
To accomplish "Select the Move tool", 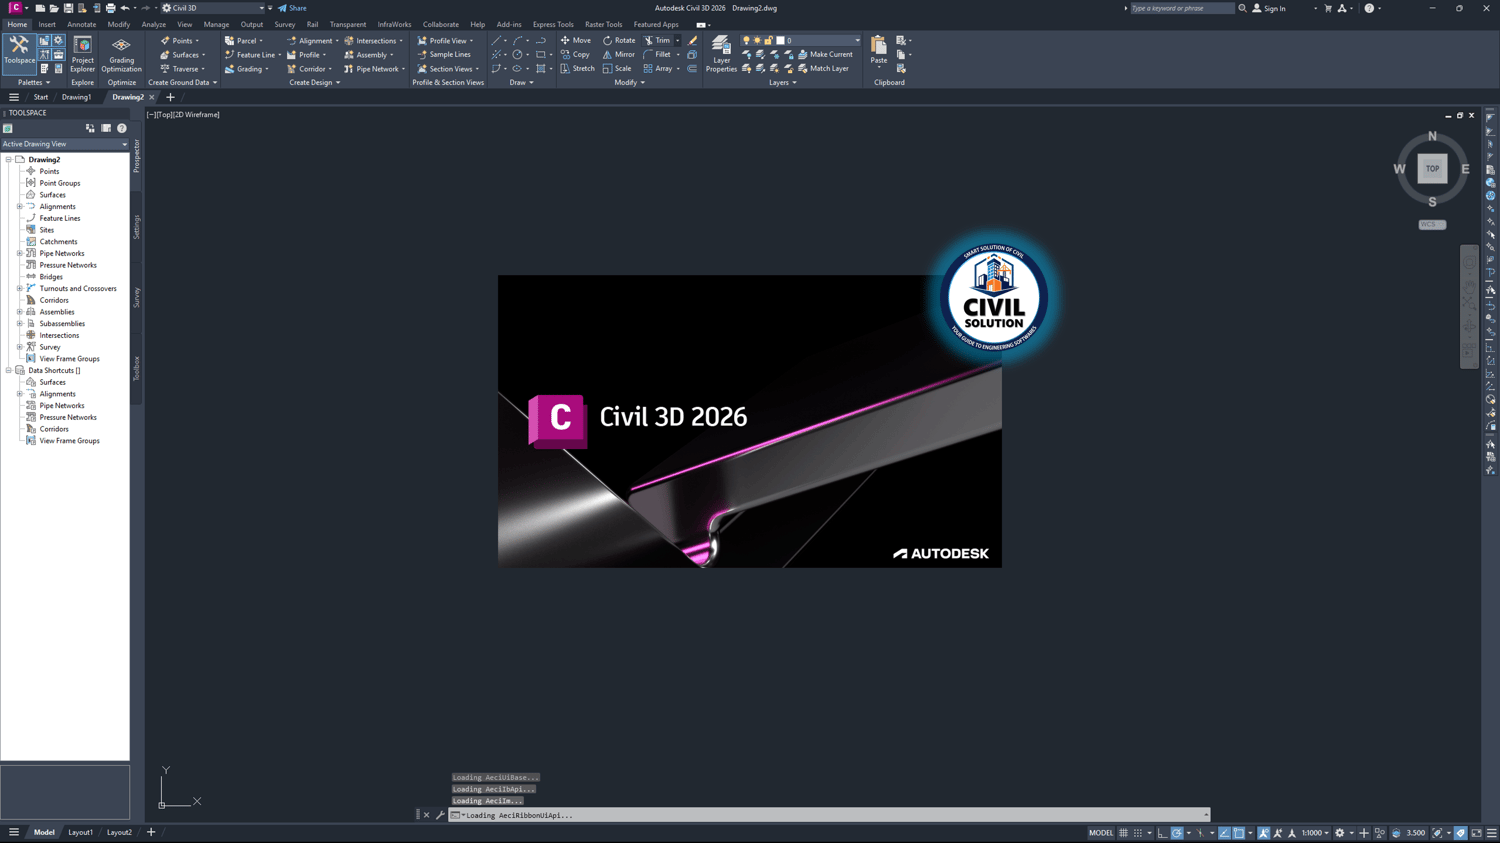I will [576, 41].
